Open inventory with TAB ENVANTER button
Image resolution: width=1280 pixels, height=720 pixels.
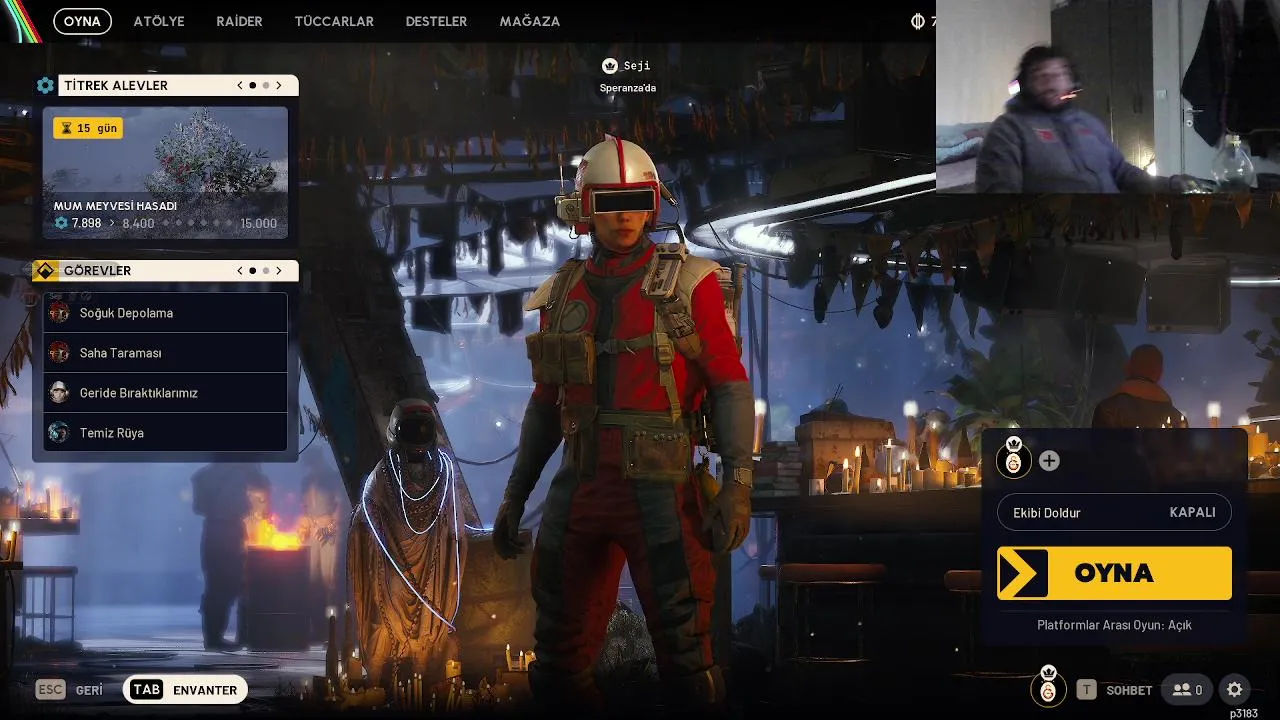(x=185, y=690)
